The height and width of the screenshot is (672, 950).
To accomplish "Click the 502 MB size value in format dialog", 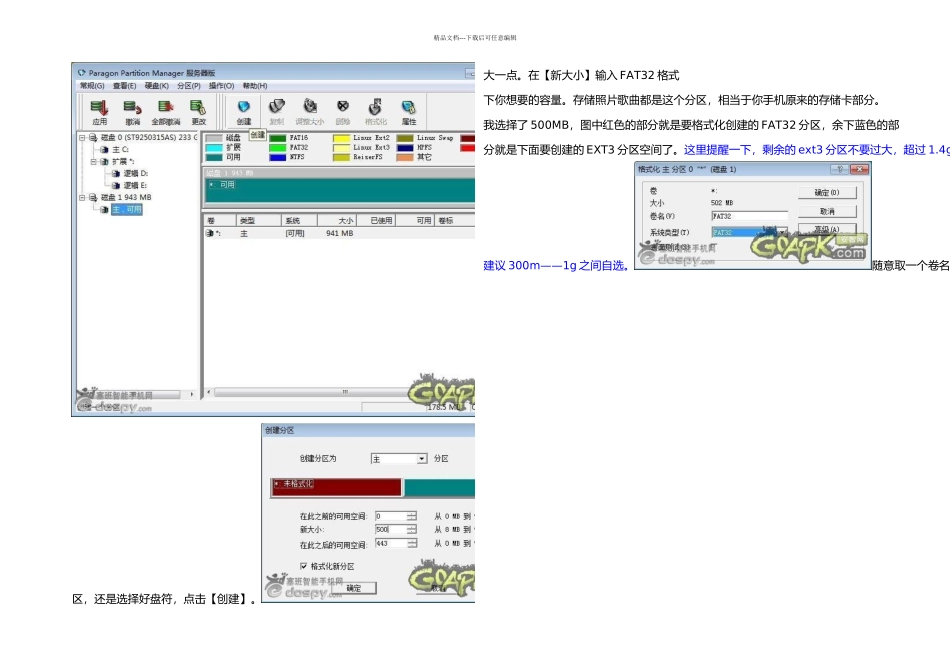I will 722,203.
